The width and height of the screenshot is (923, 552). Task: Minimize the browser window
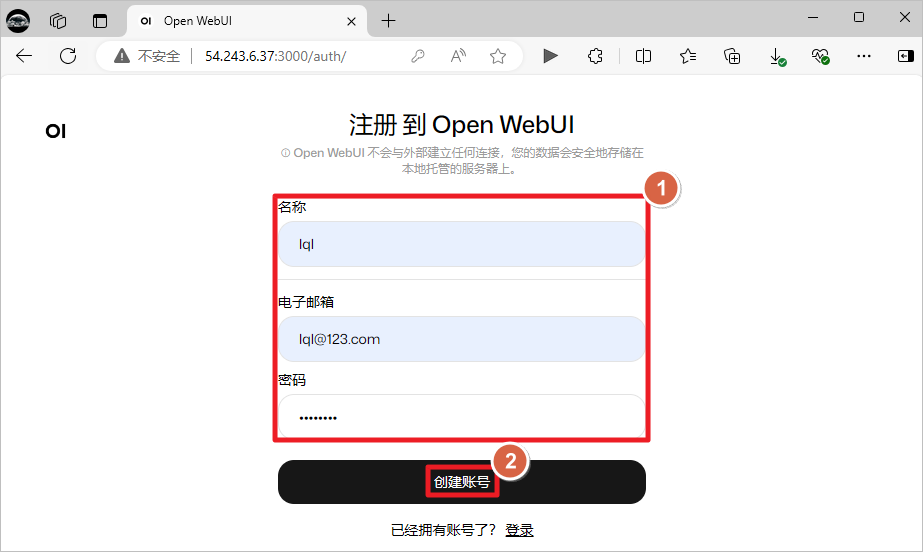813,18
